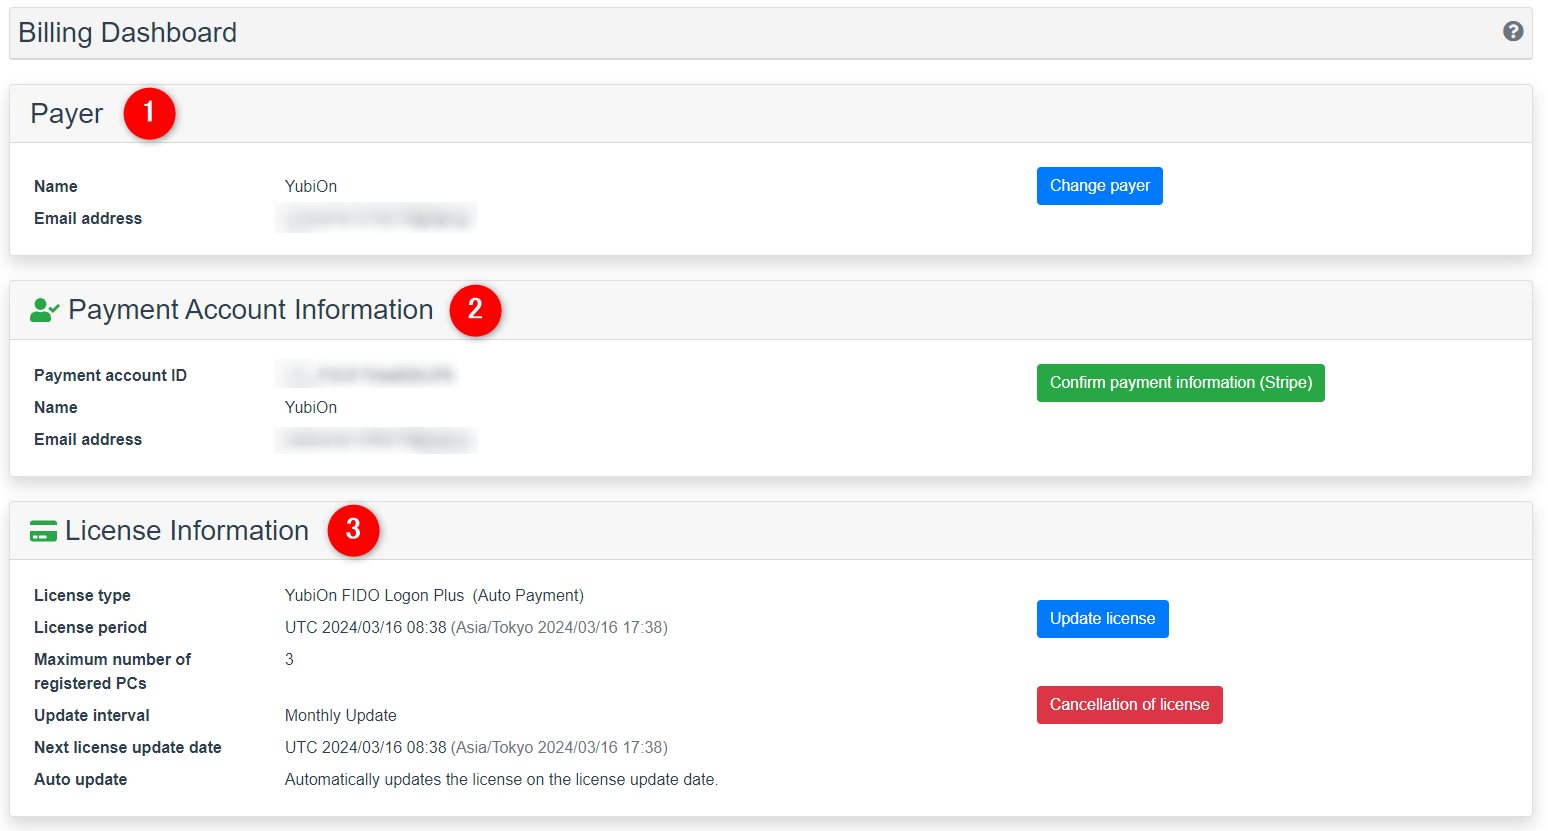The width and height of the screenshot is (1548, 831).
Task: Click the License period label
Action: click(x=90, y=628)
